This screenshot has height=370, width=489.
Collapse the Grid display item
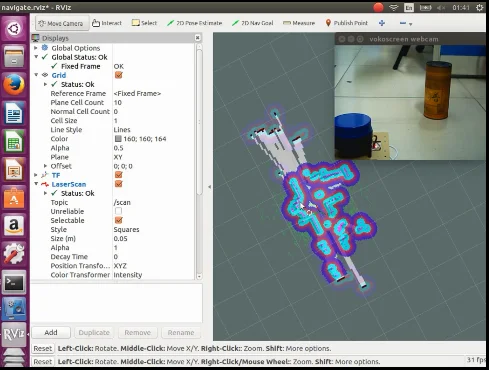pos(36,75)
